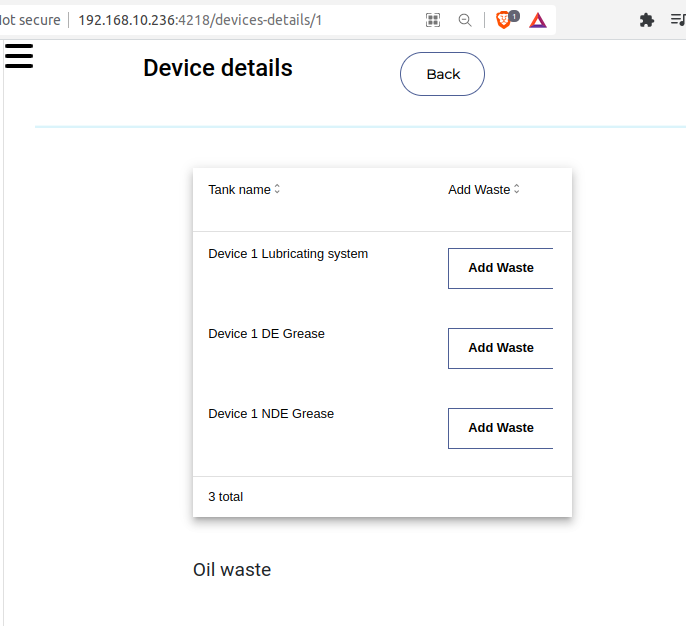Click the QR code icon in address bar
The width and height of the screenshot is (686, 626).
(433, 20)
